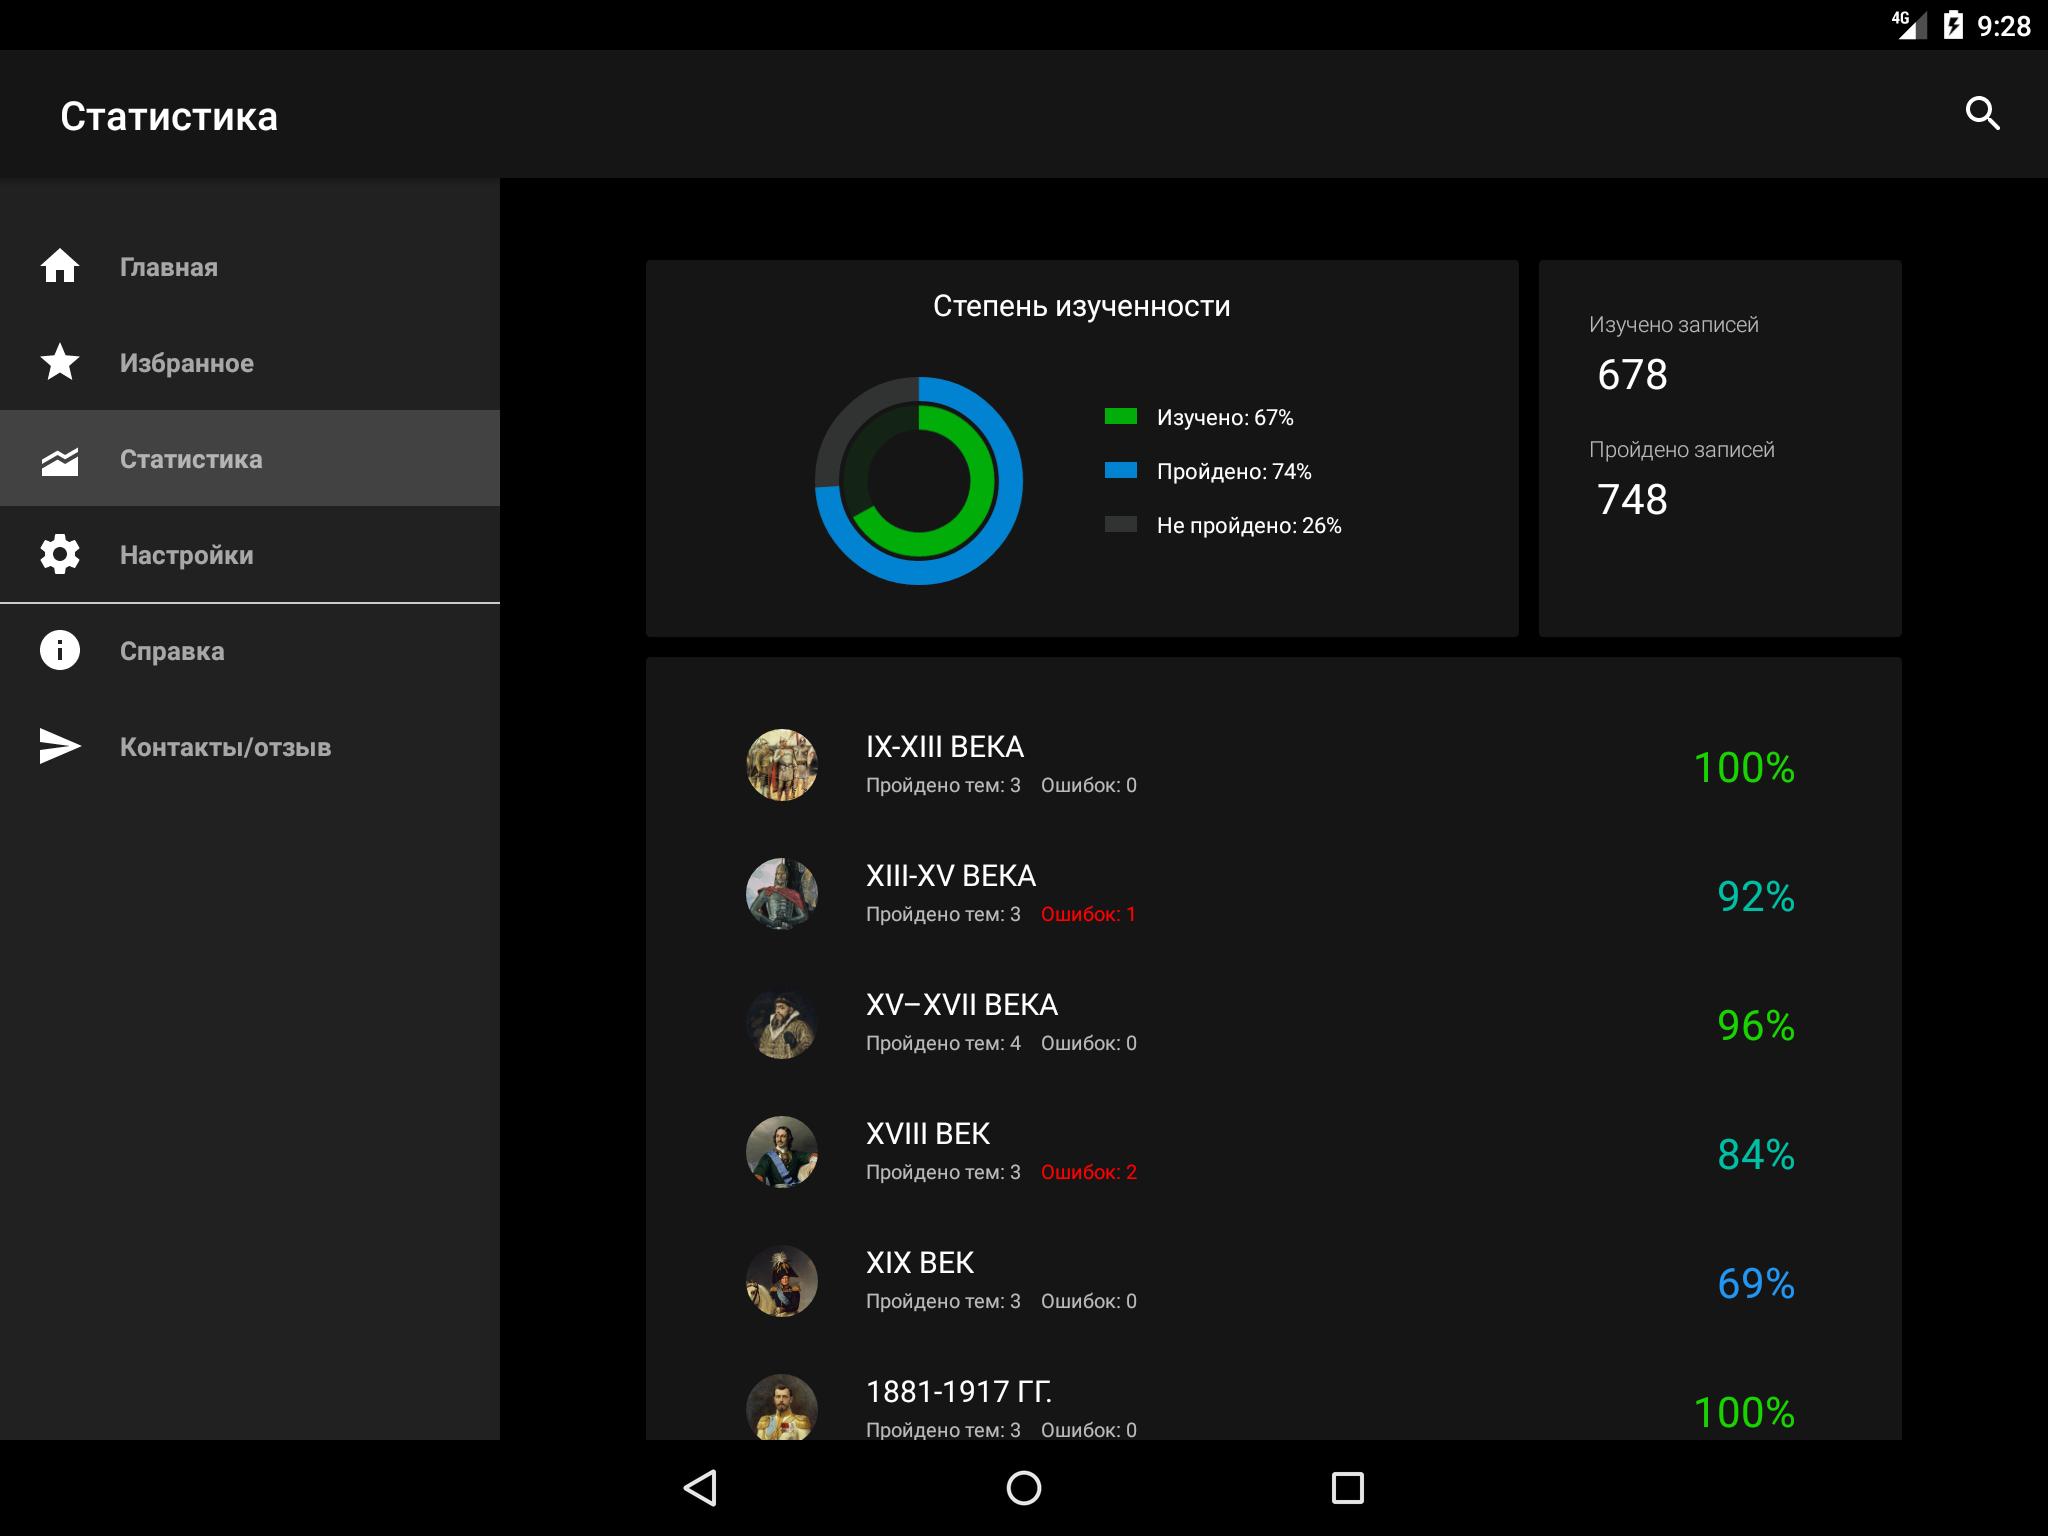
Task: Select the Настройки menu entry
Action: click(187, 555)
